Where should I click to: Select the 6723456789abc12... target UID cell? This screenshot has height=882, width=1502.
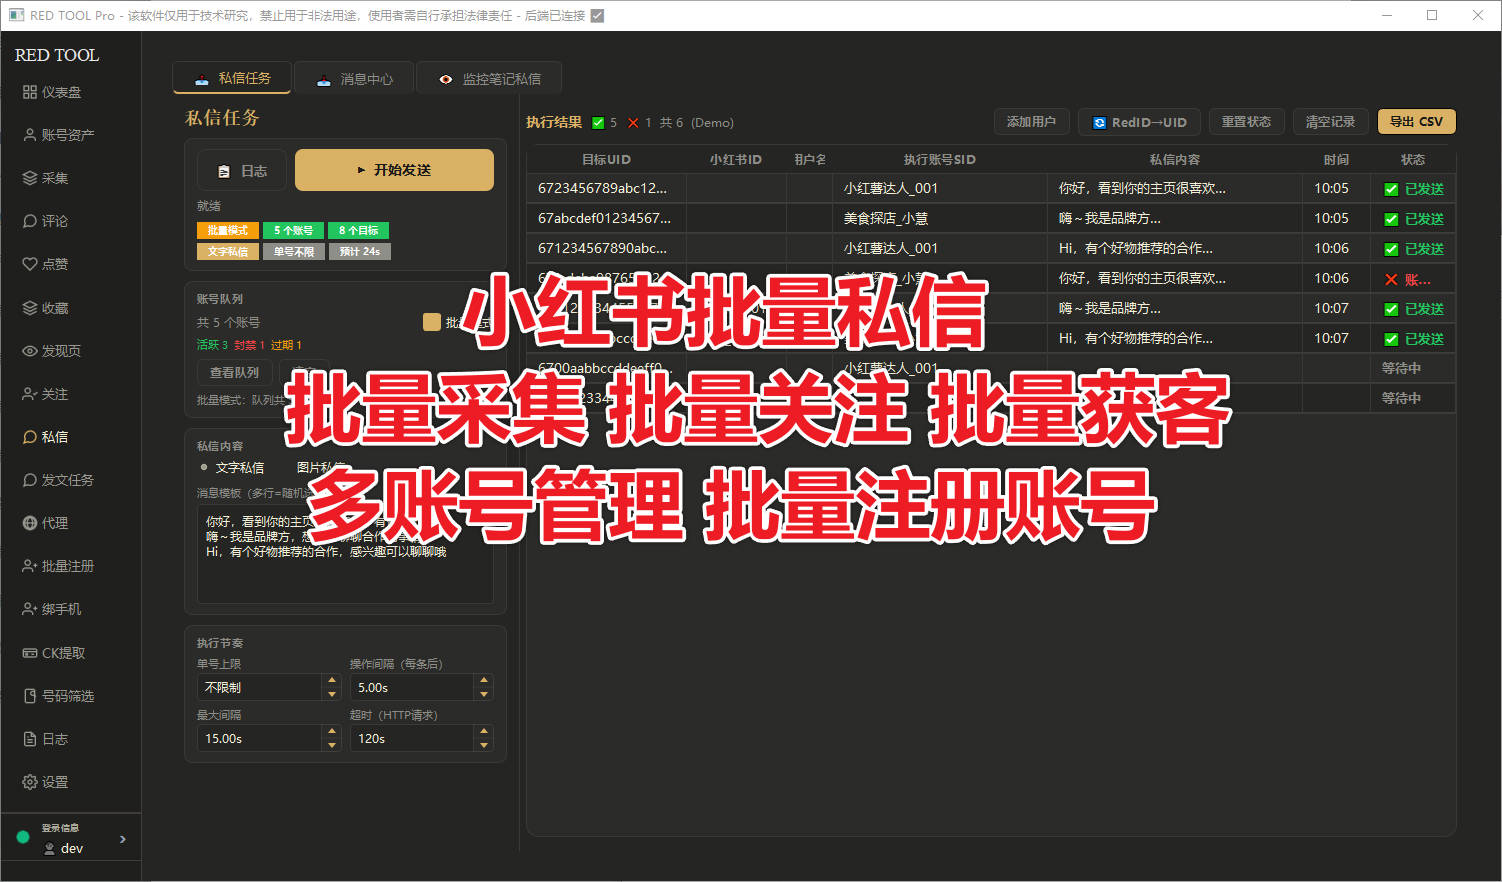tap(607, 188)
